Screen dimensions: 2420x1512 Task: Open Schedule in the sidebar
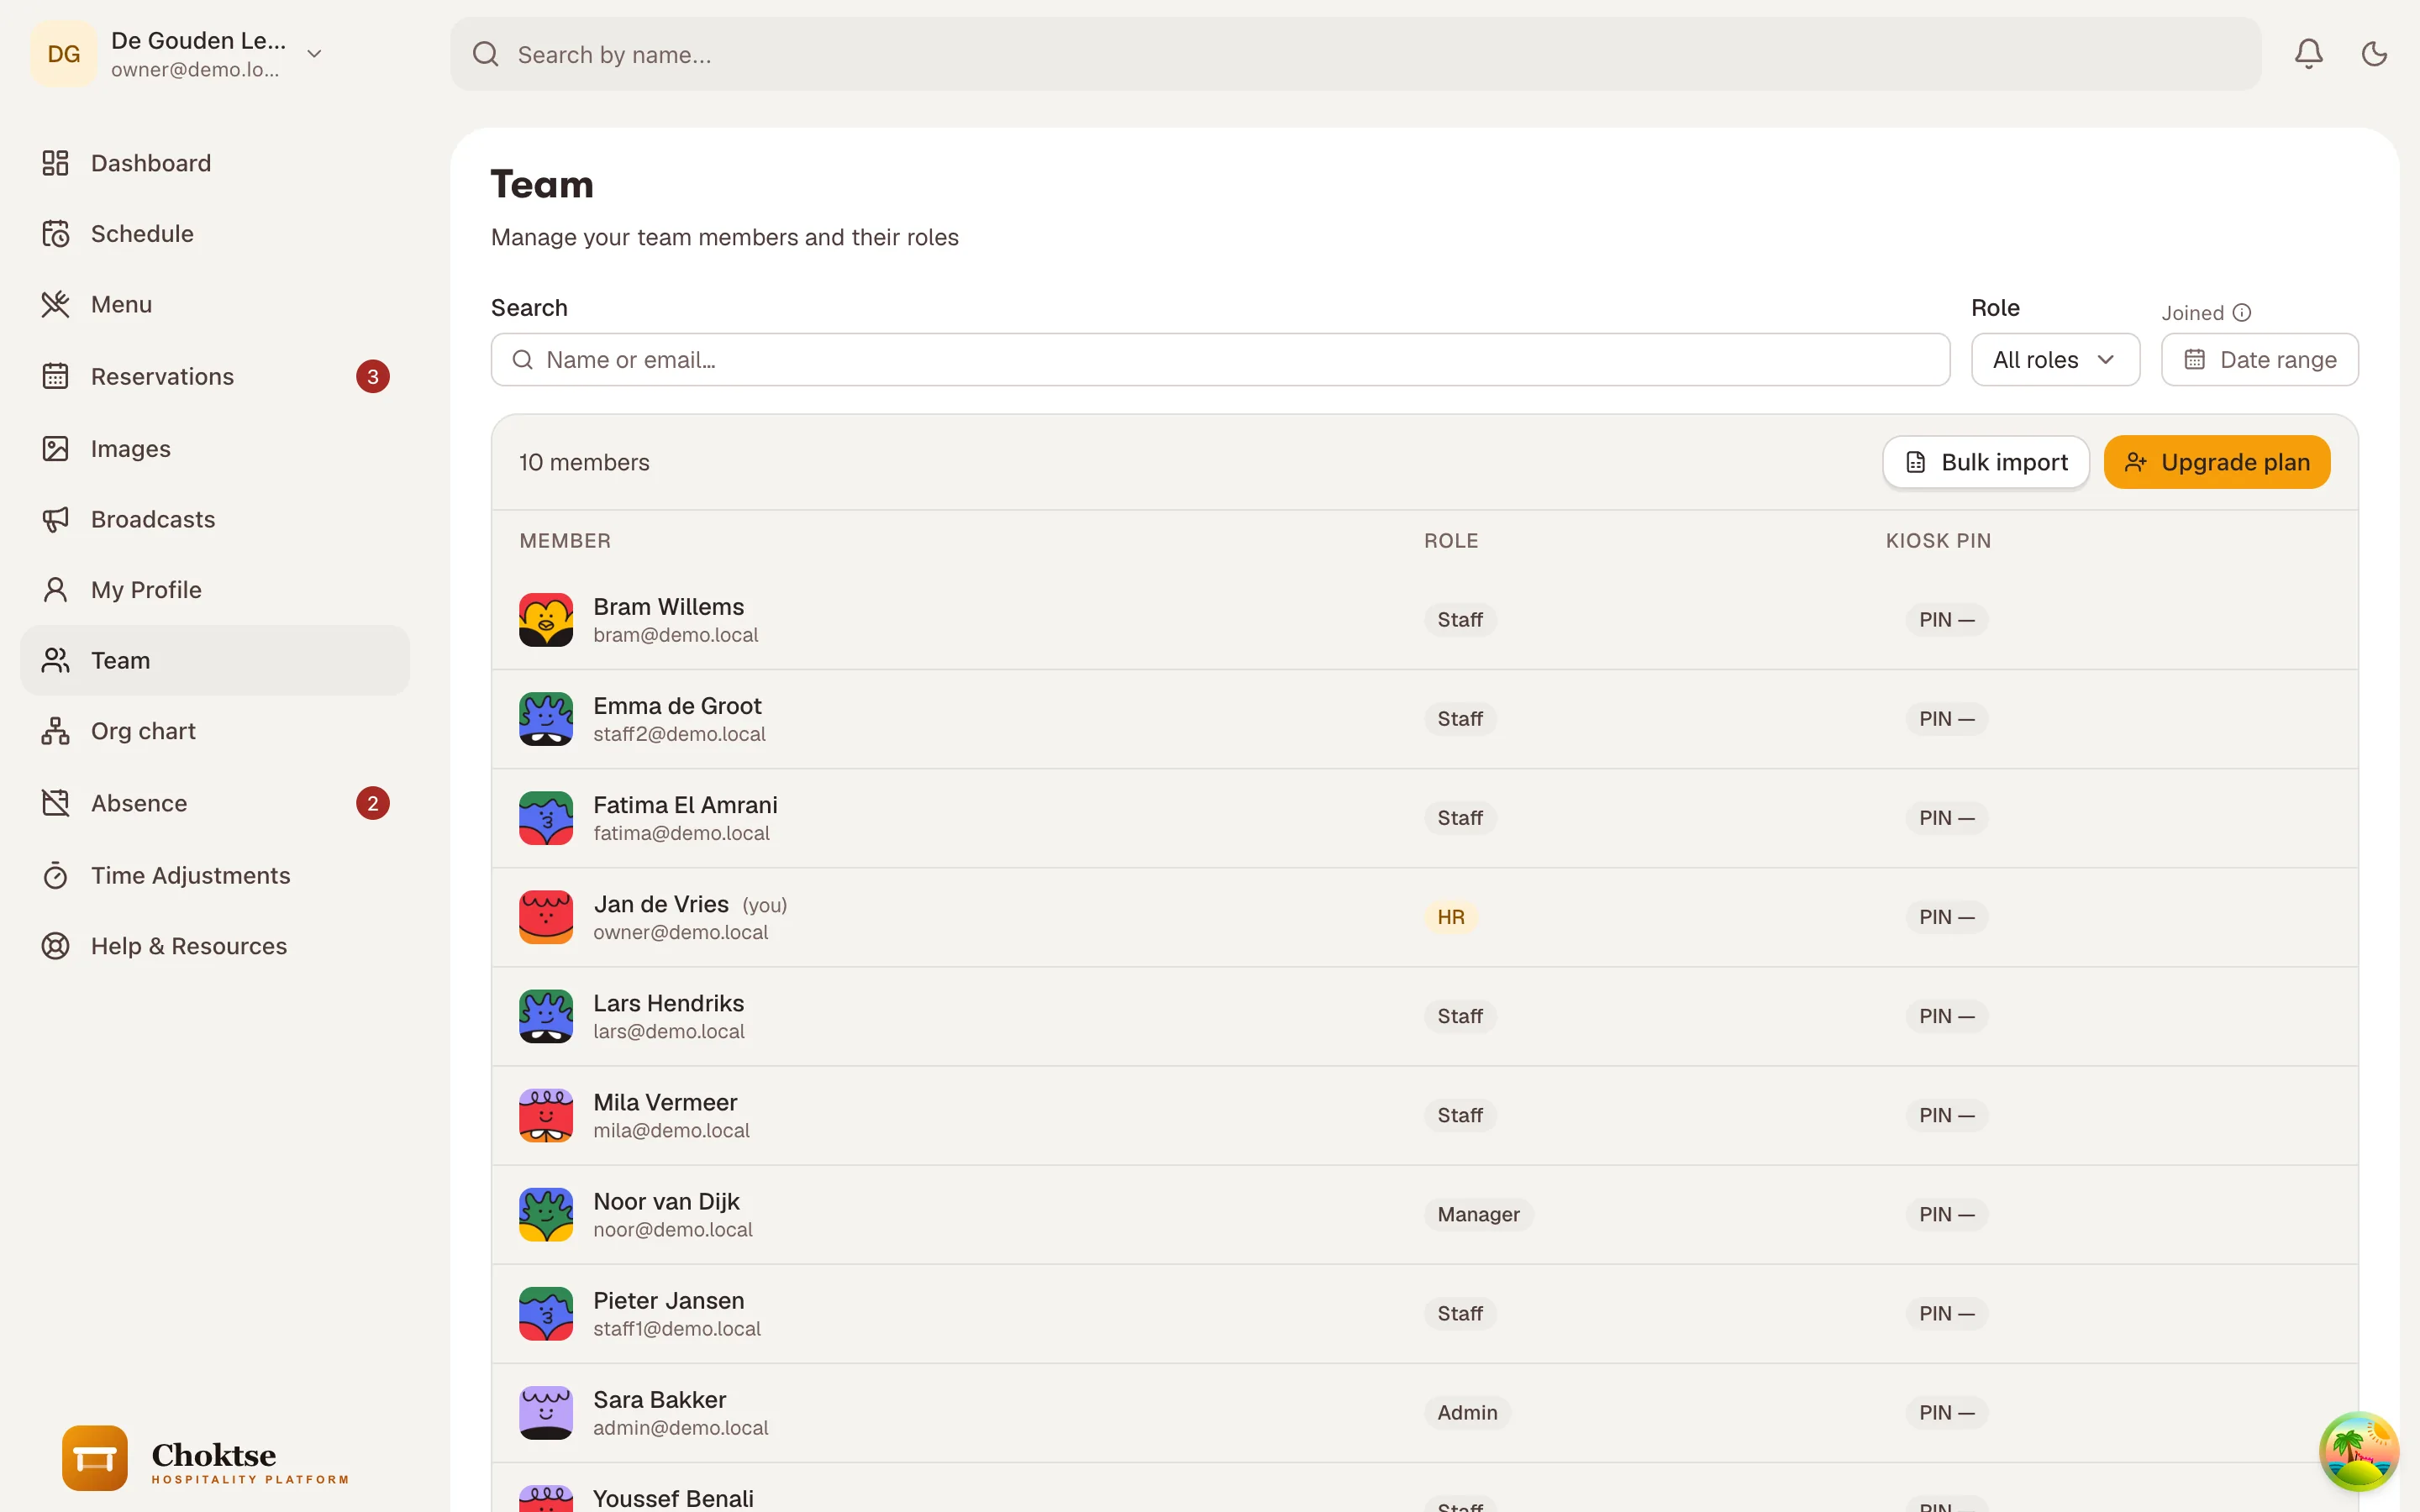click(214, 234)
